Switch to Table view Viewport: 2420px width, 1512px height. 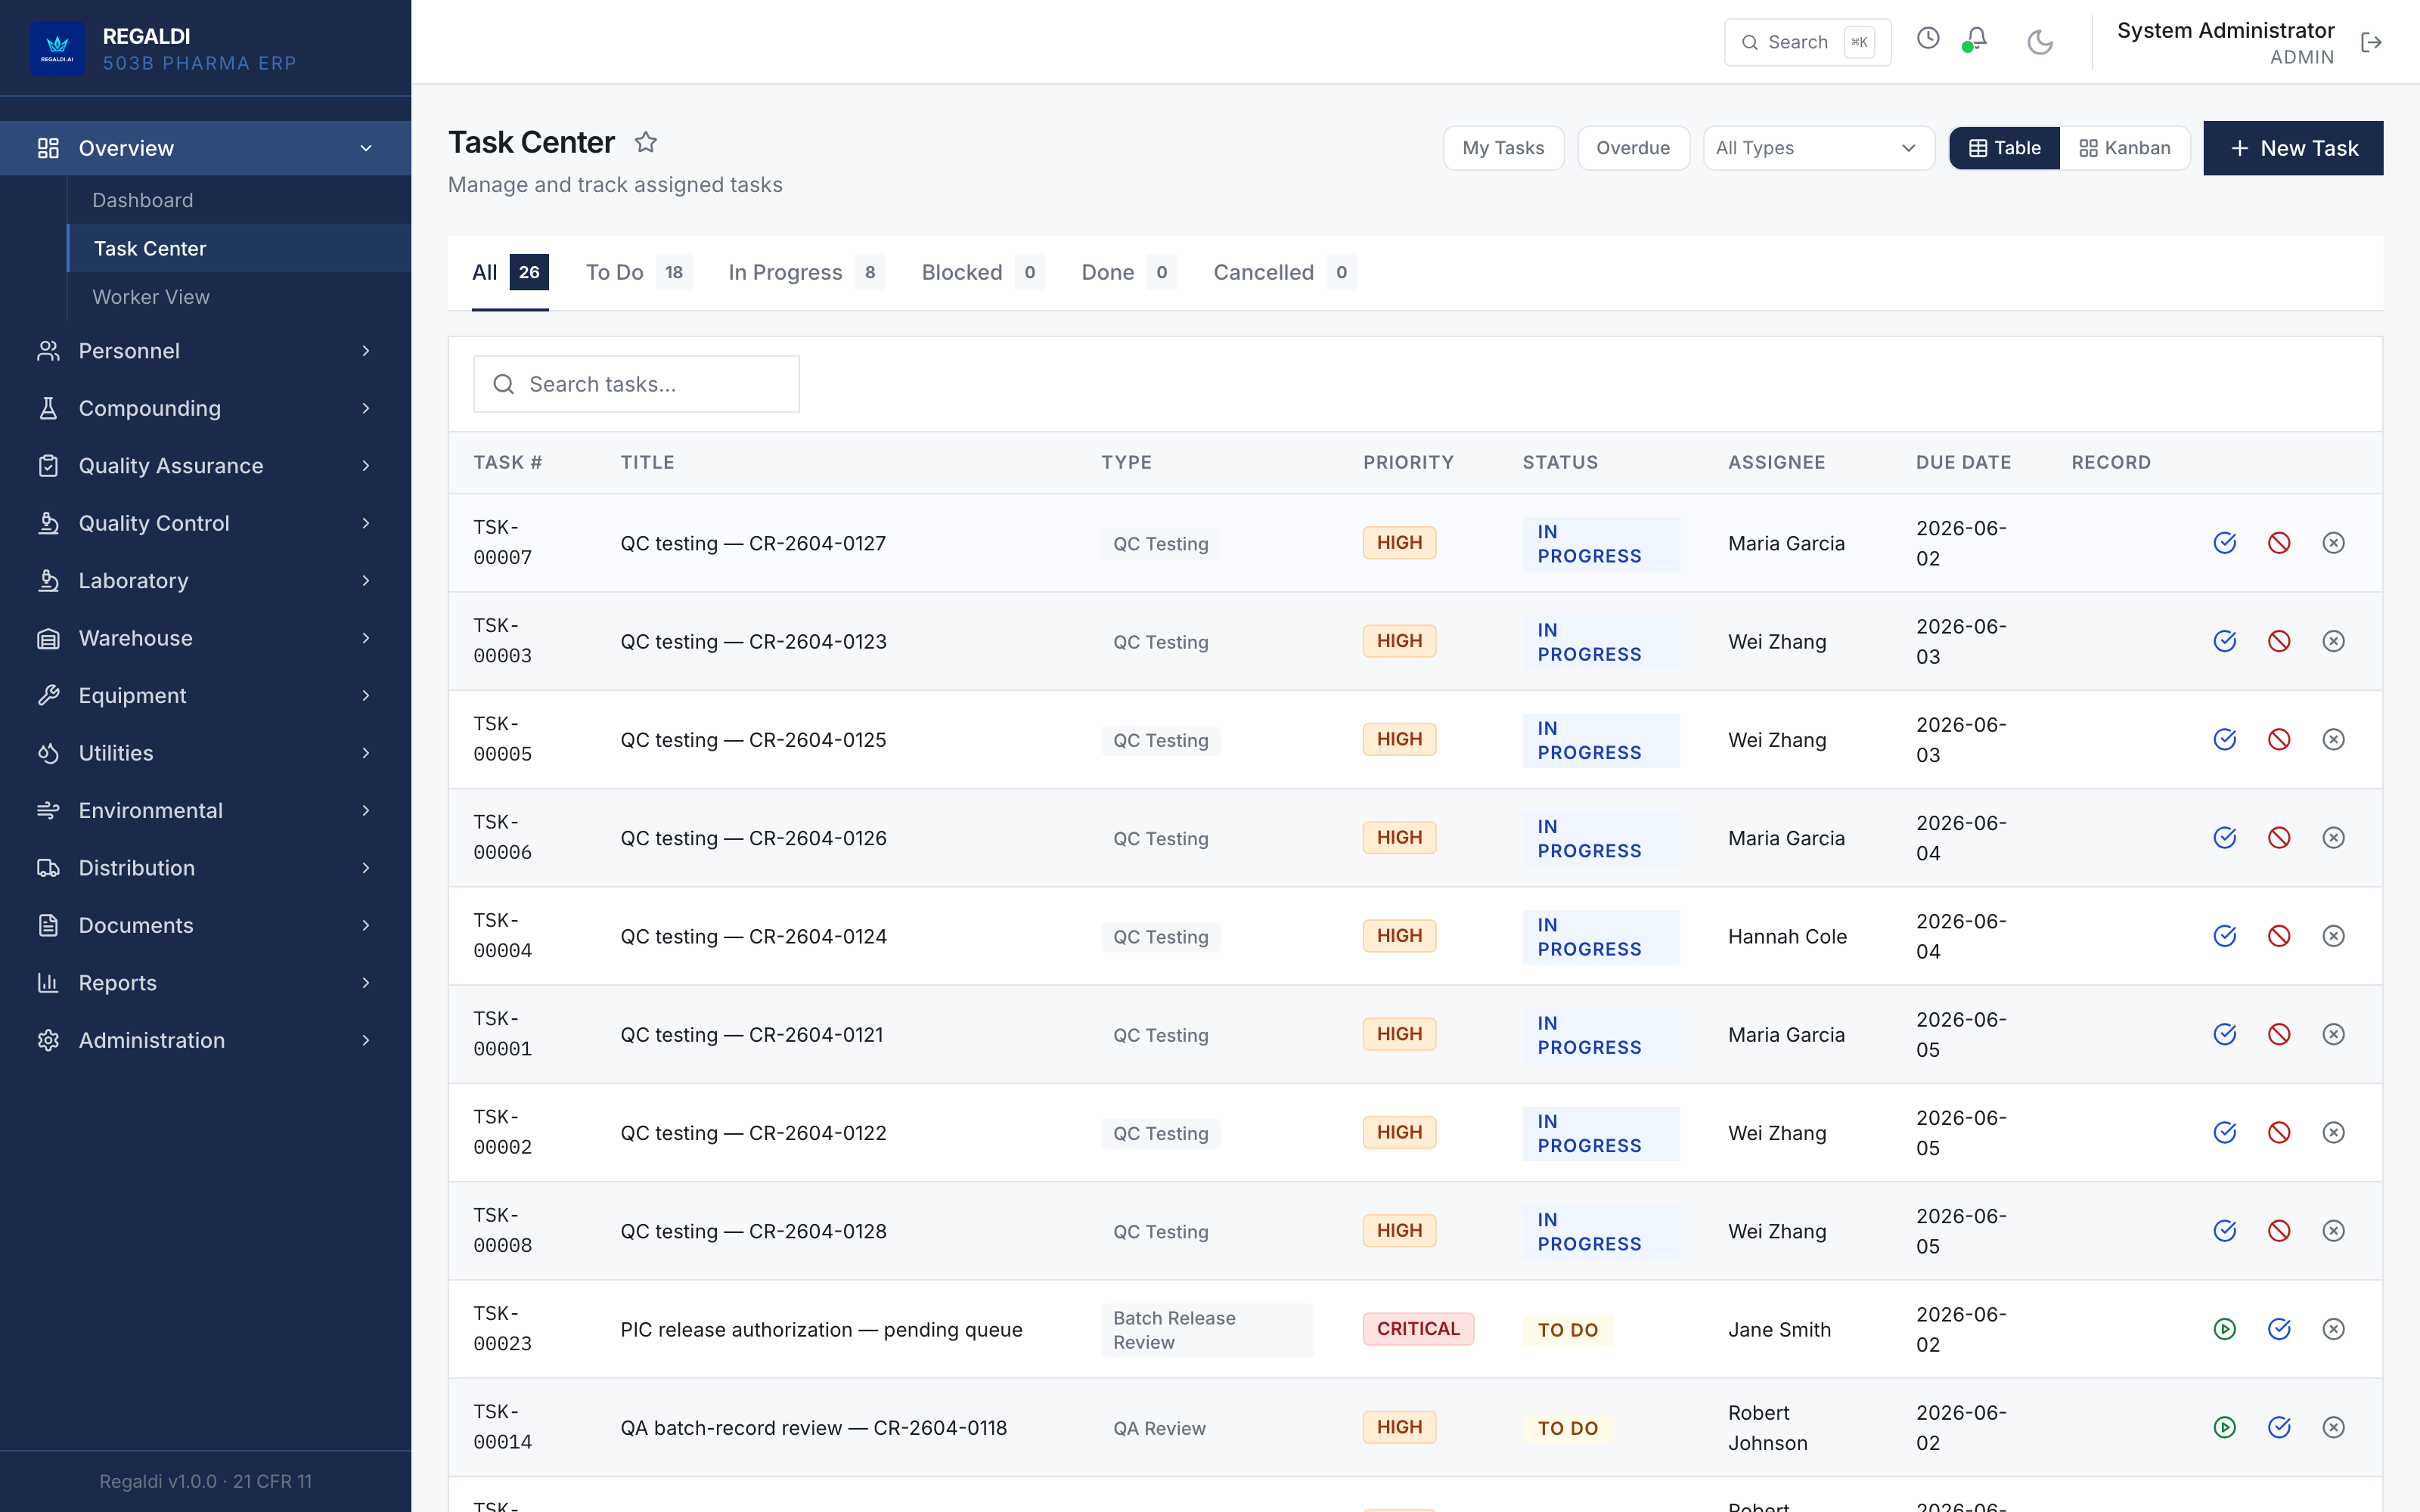point(2004,148)
